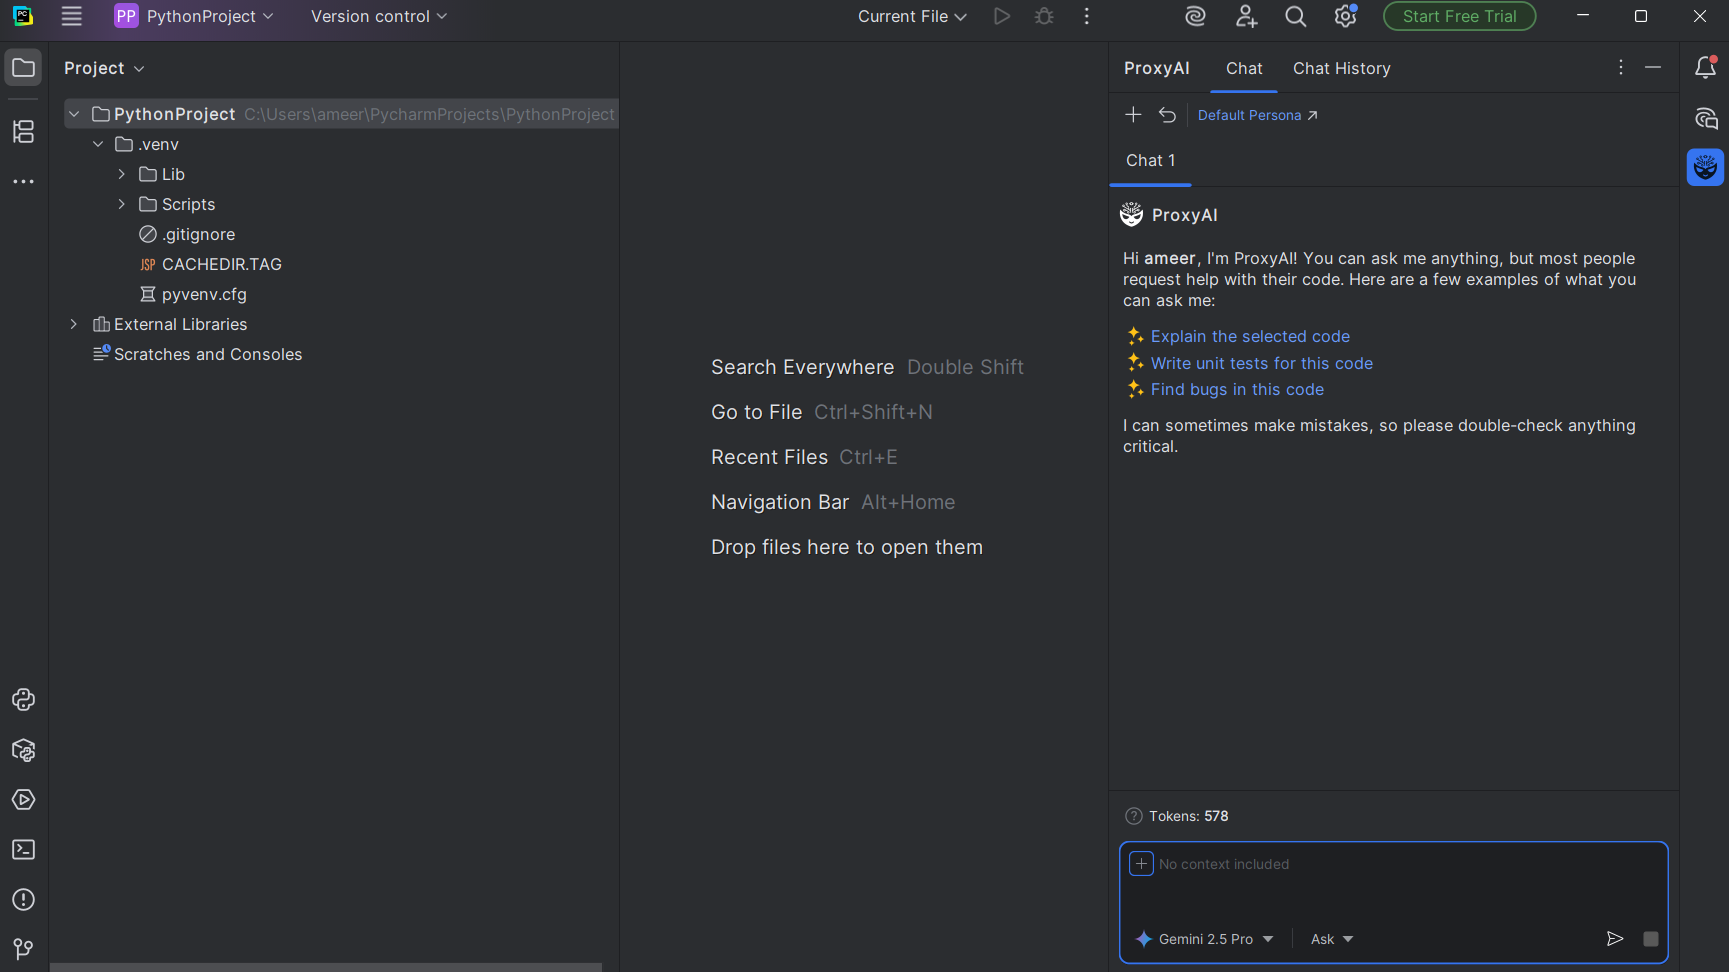Open the main hamburger menu
This screenshot has height=972, width=1729.
click(x=71, y=16)
